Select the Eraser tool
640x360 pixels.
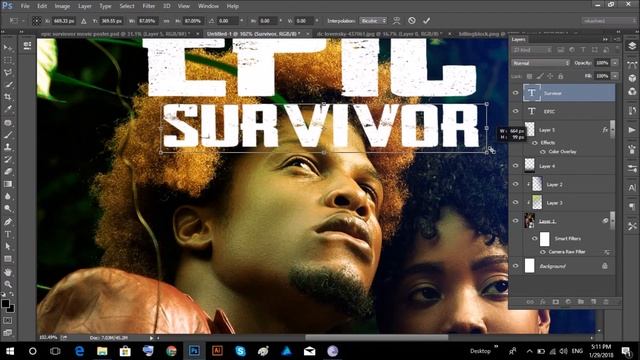pyautogui.click(x=8, y=171)
